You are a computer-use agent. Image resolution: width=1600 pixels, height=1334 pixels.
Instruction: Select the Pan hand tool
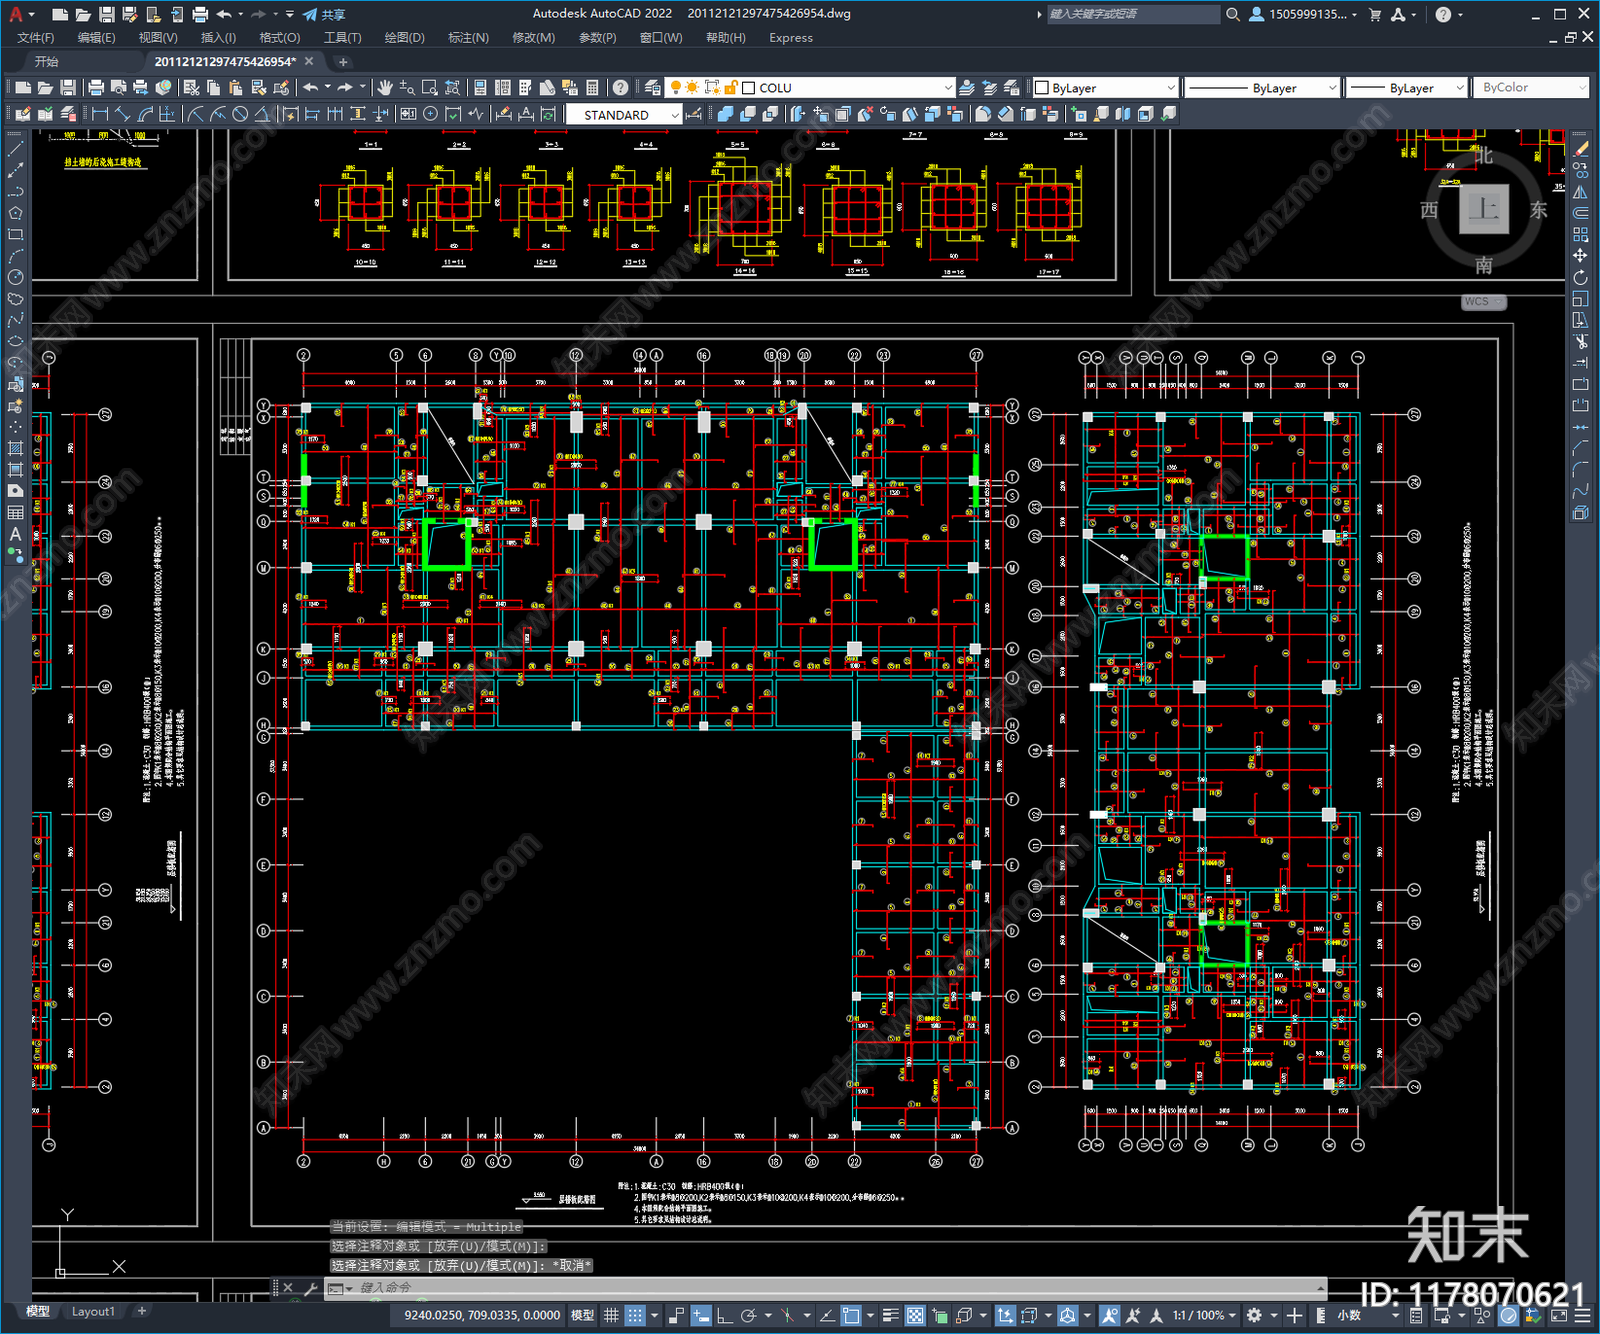tap(384, 88)
